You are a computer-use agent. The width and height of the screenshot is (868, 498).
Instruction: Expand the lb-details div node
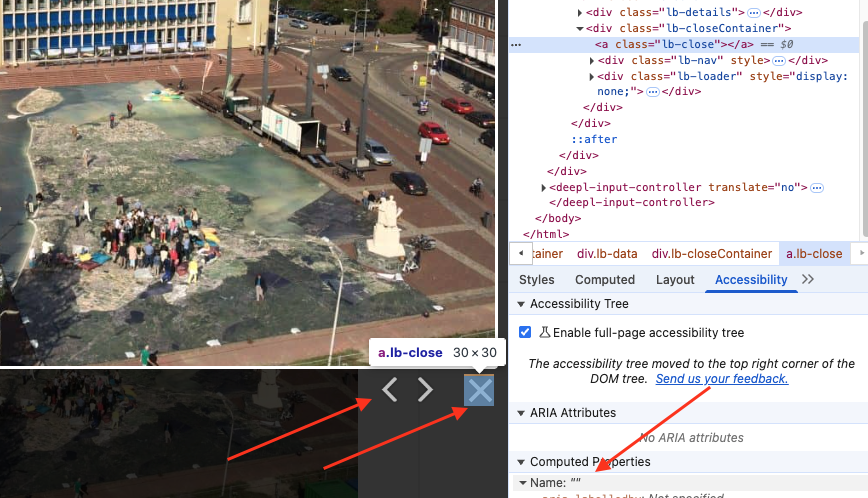(580, 12)
